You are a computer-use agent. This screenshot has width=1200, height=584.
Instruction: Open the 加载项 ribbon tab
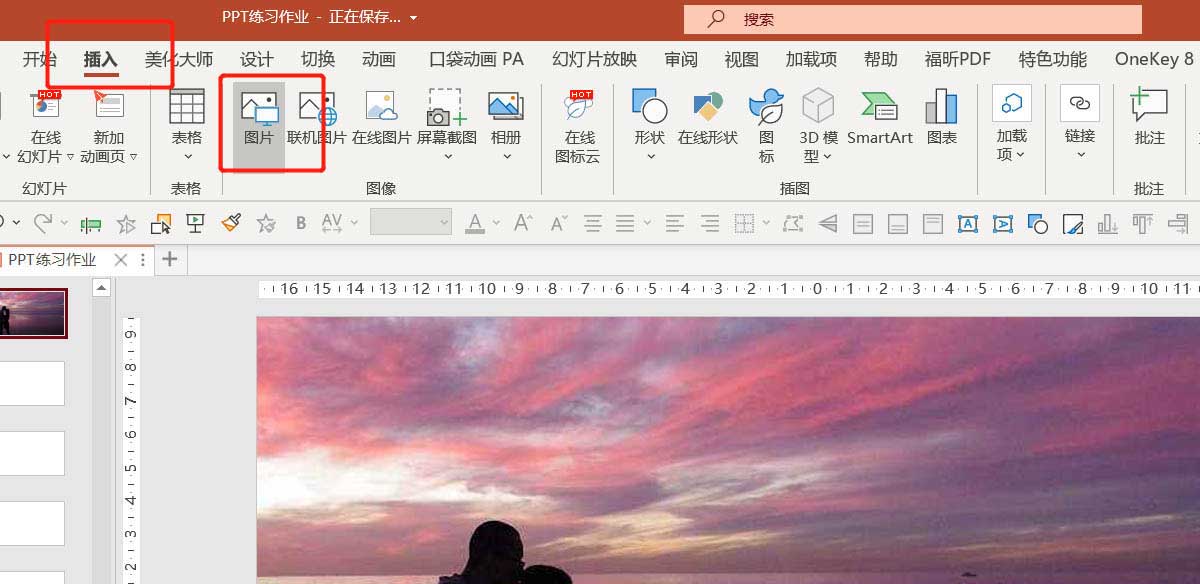tap(811, 59)
